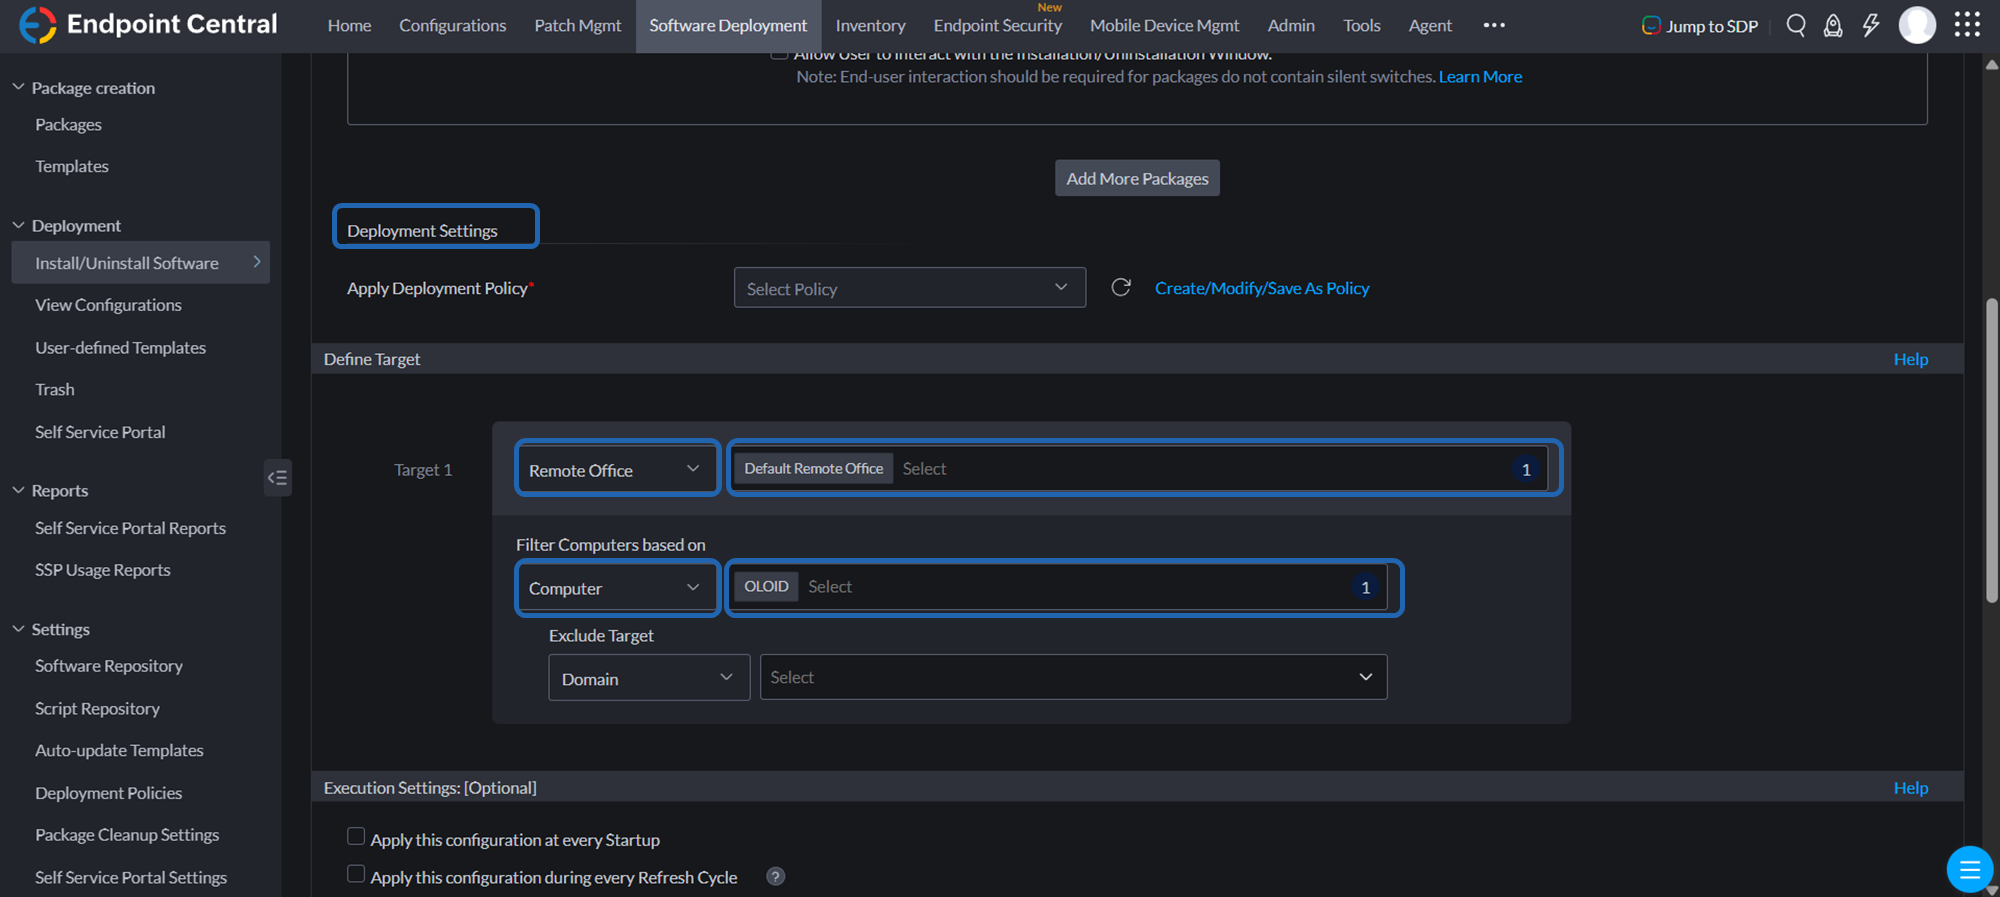Open the Templates sidebar item

pos(72,166)
